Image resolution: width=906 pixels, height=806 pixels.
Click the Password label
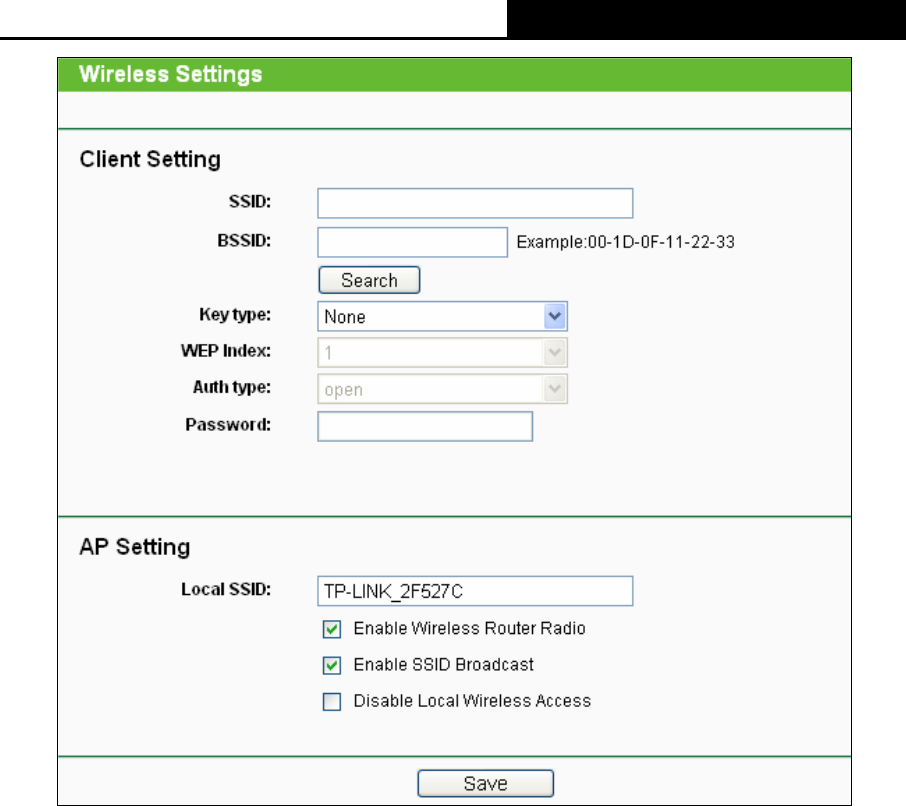pos(228,425)
